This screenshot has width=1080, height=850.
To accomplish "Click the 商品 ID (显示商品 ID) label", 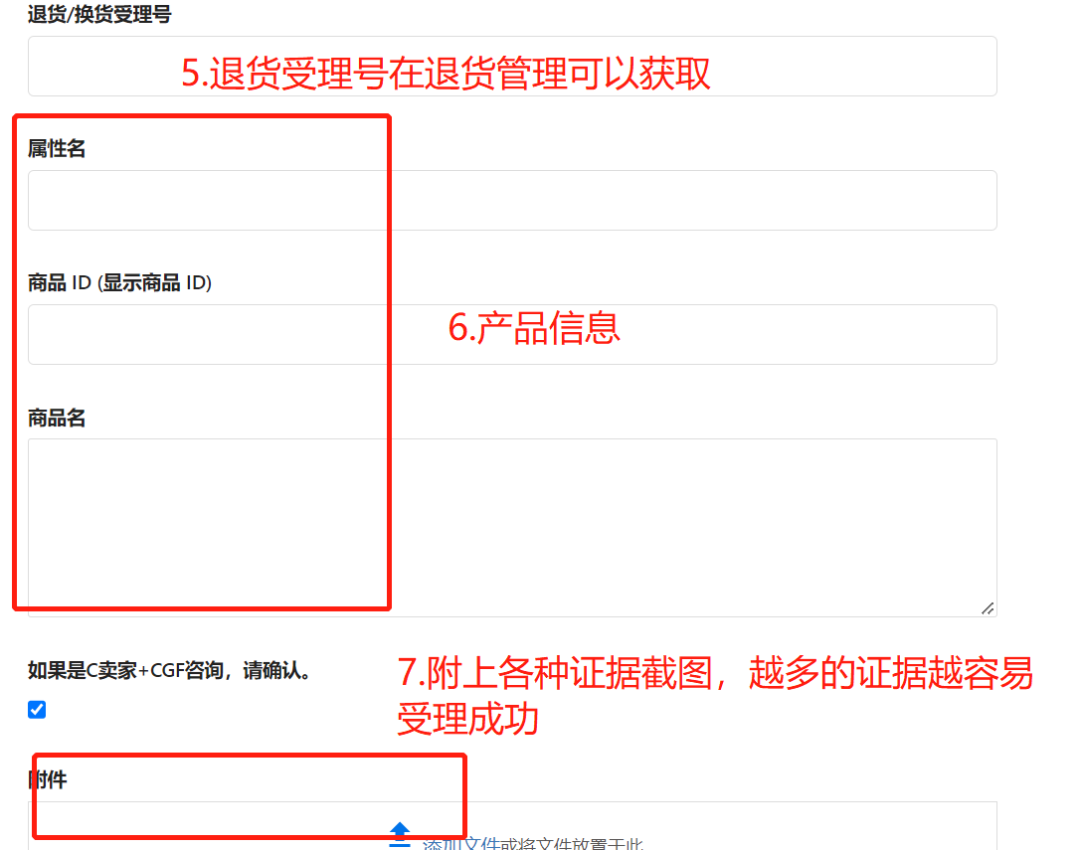I will click(120, 283).
